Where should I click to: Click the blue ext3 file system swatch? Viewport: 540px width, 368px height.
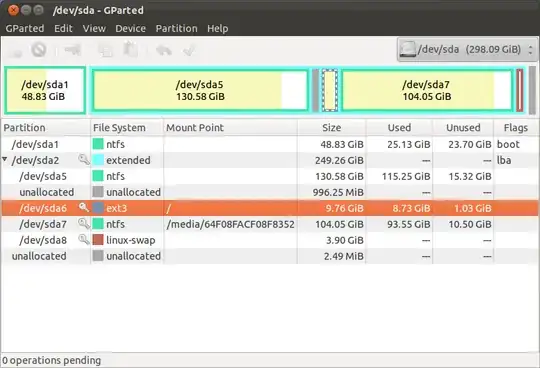[98, 208]
